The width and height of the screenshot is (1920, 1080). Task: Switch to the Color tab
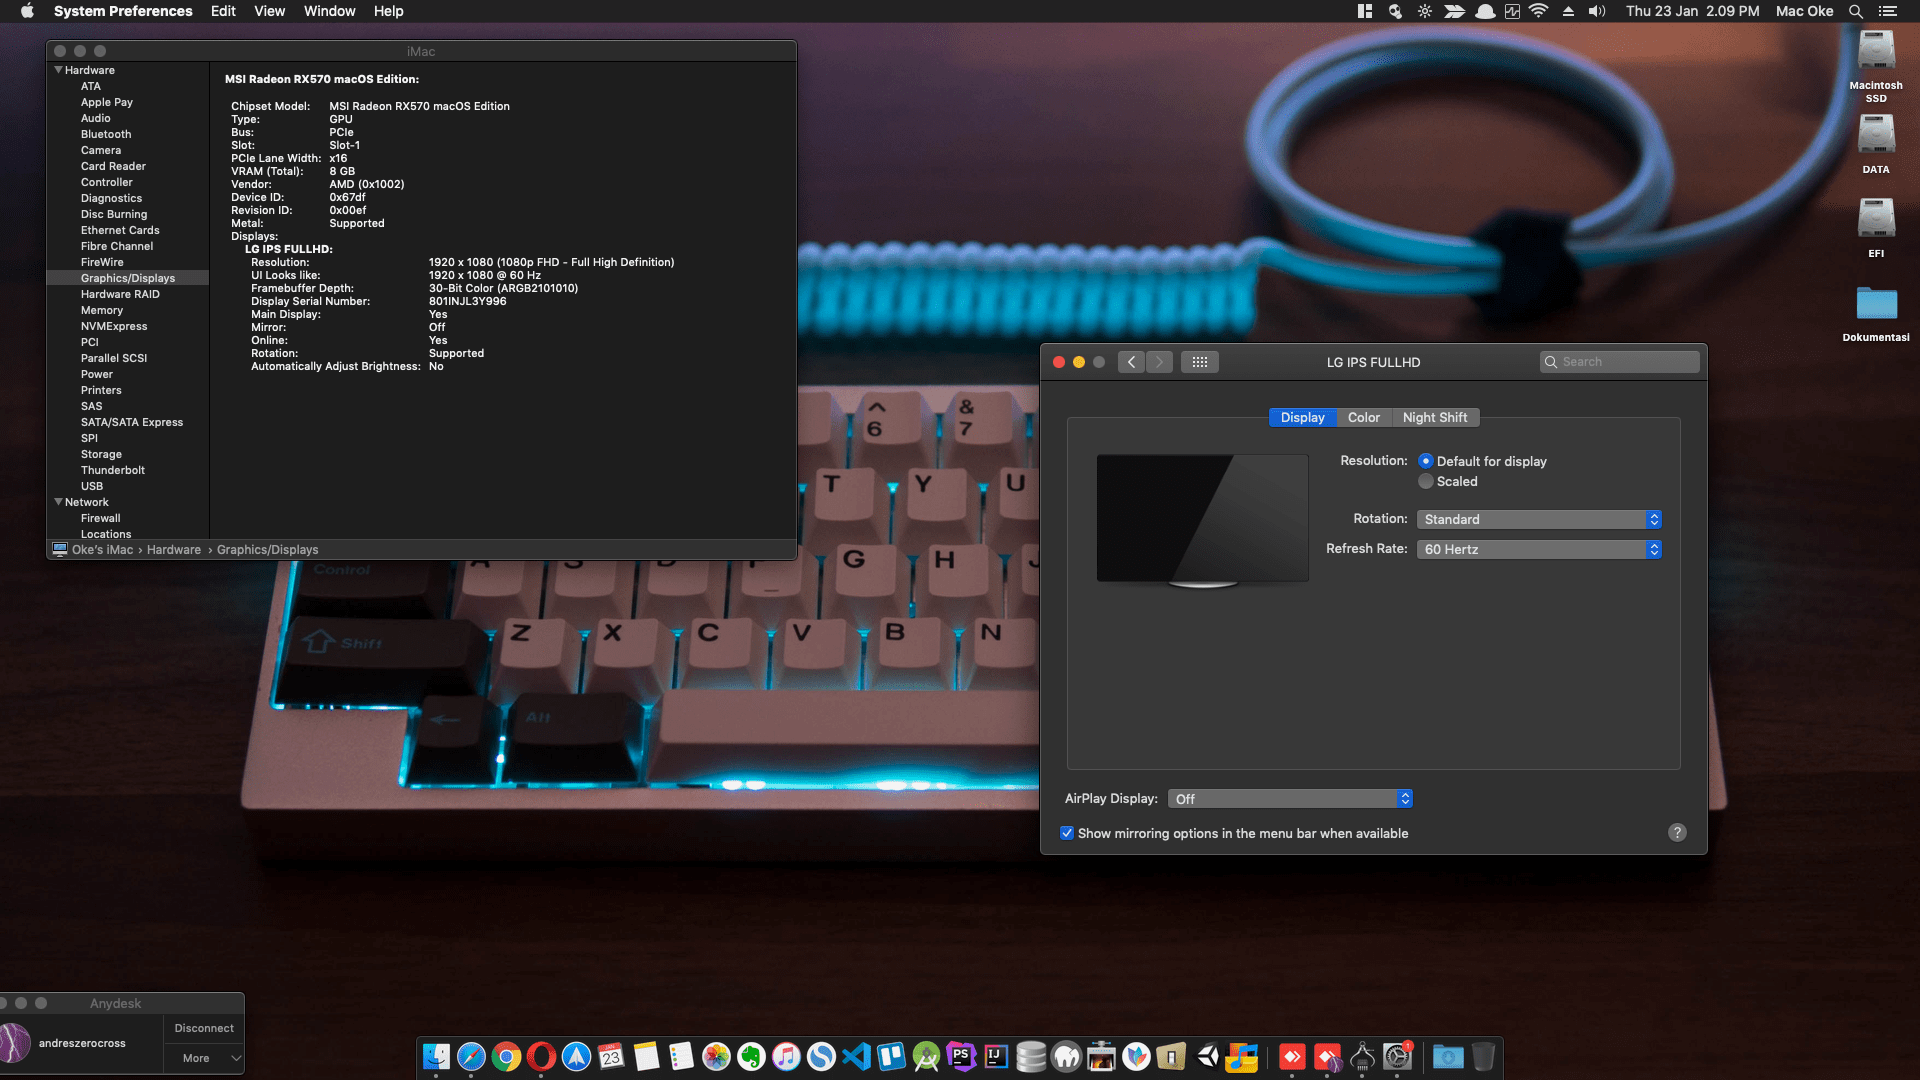1363,417
